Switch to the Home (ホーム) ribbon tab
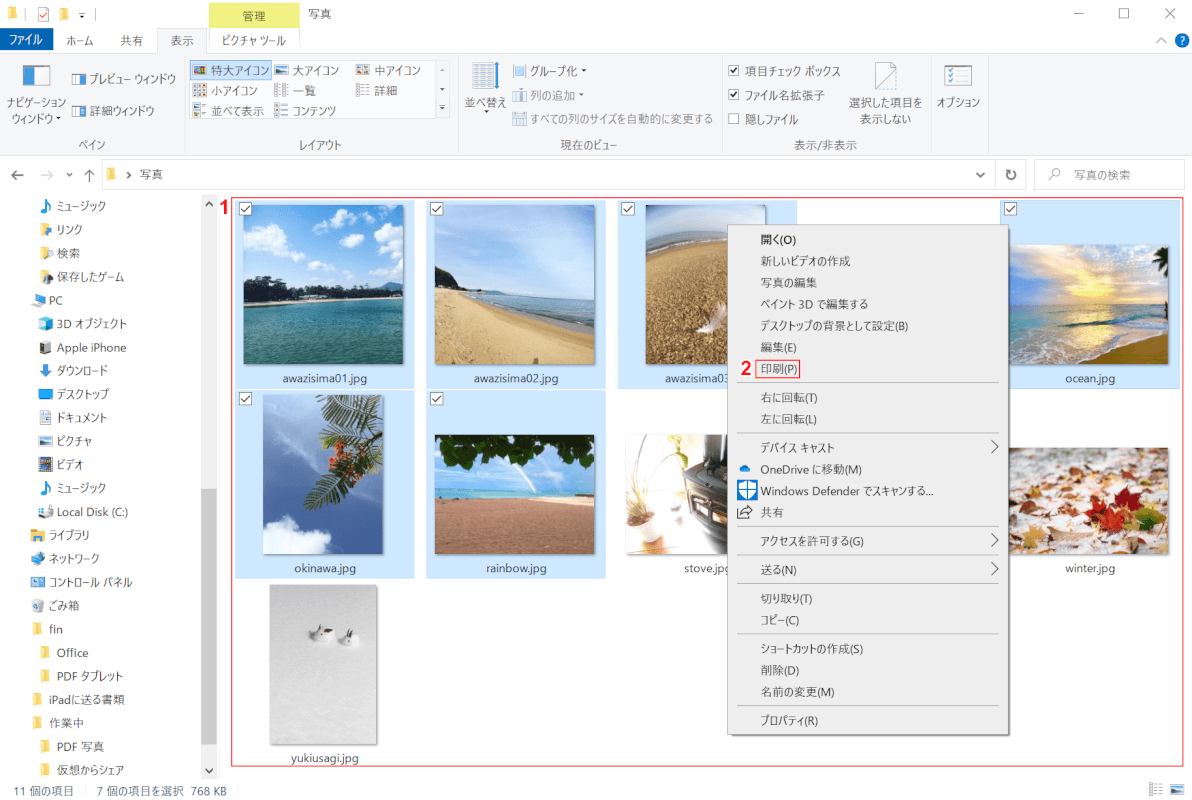The image size is (1192, 800). click(x=80, y=41)
